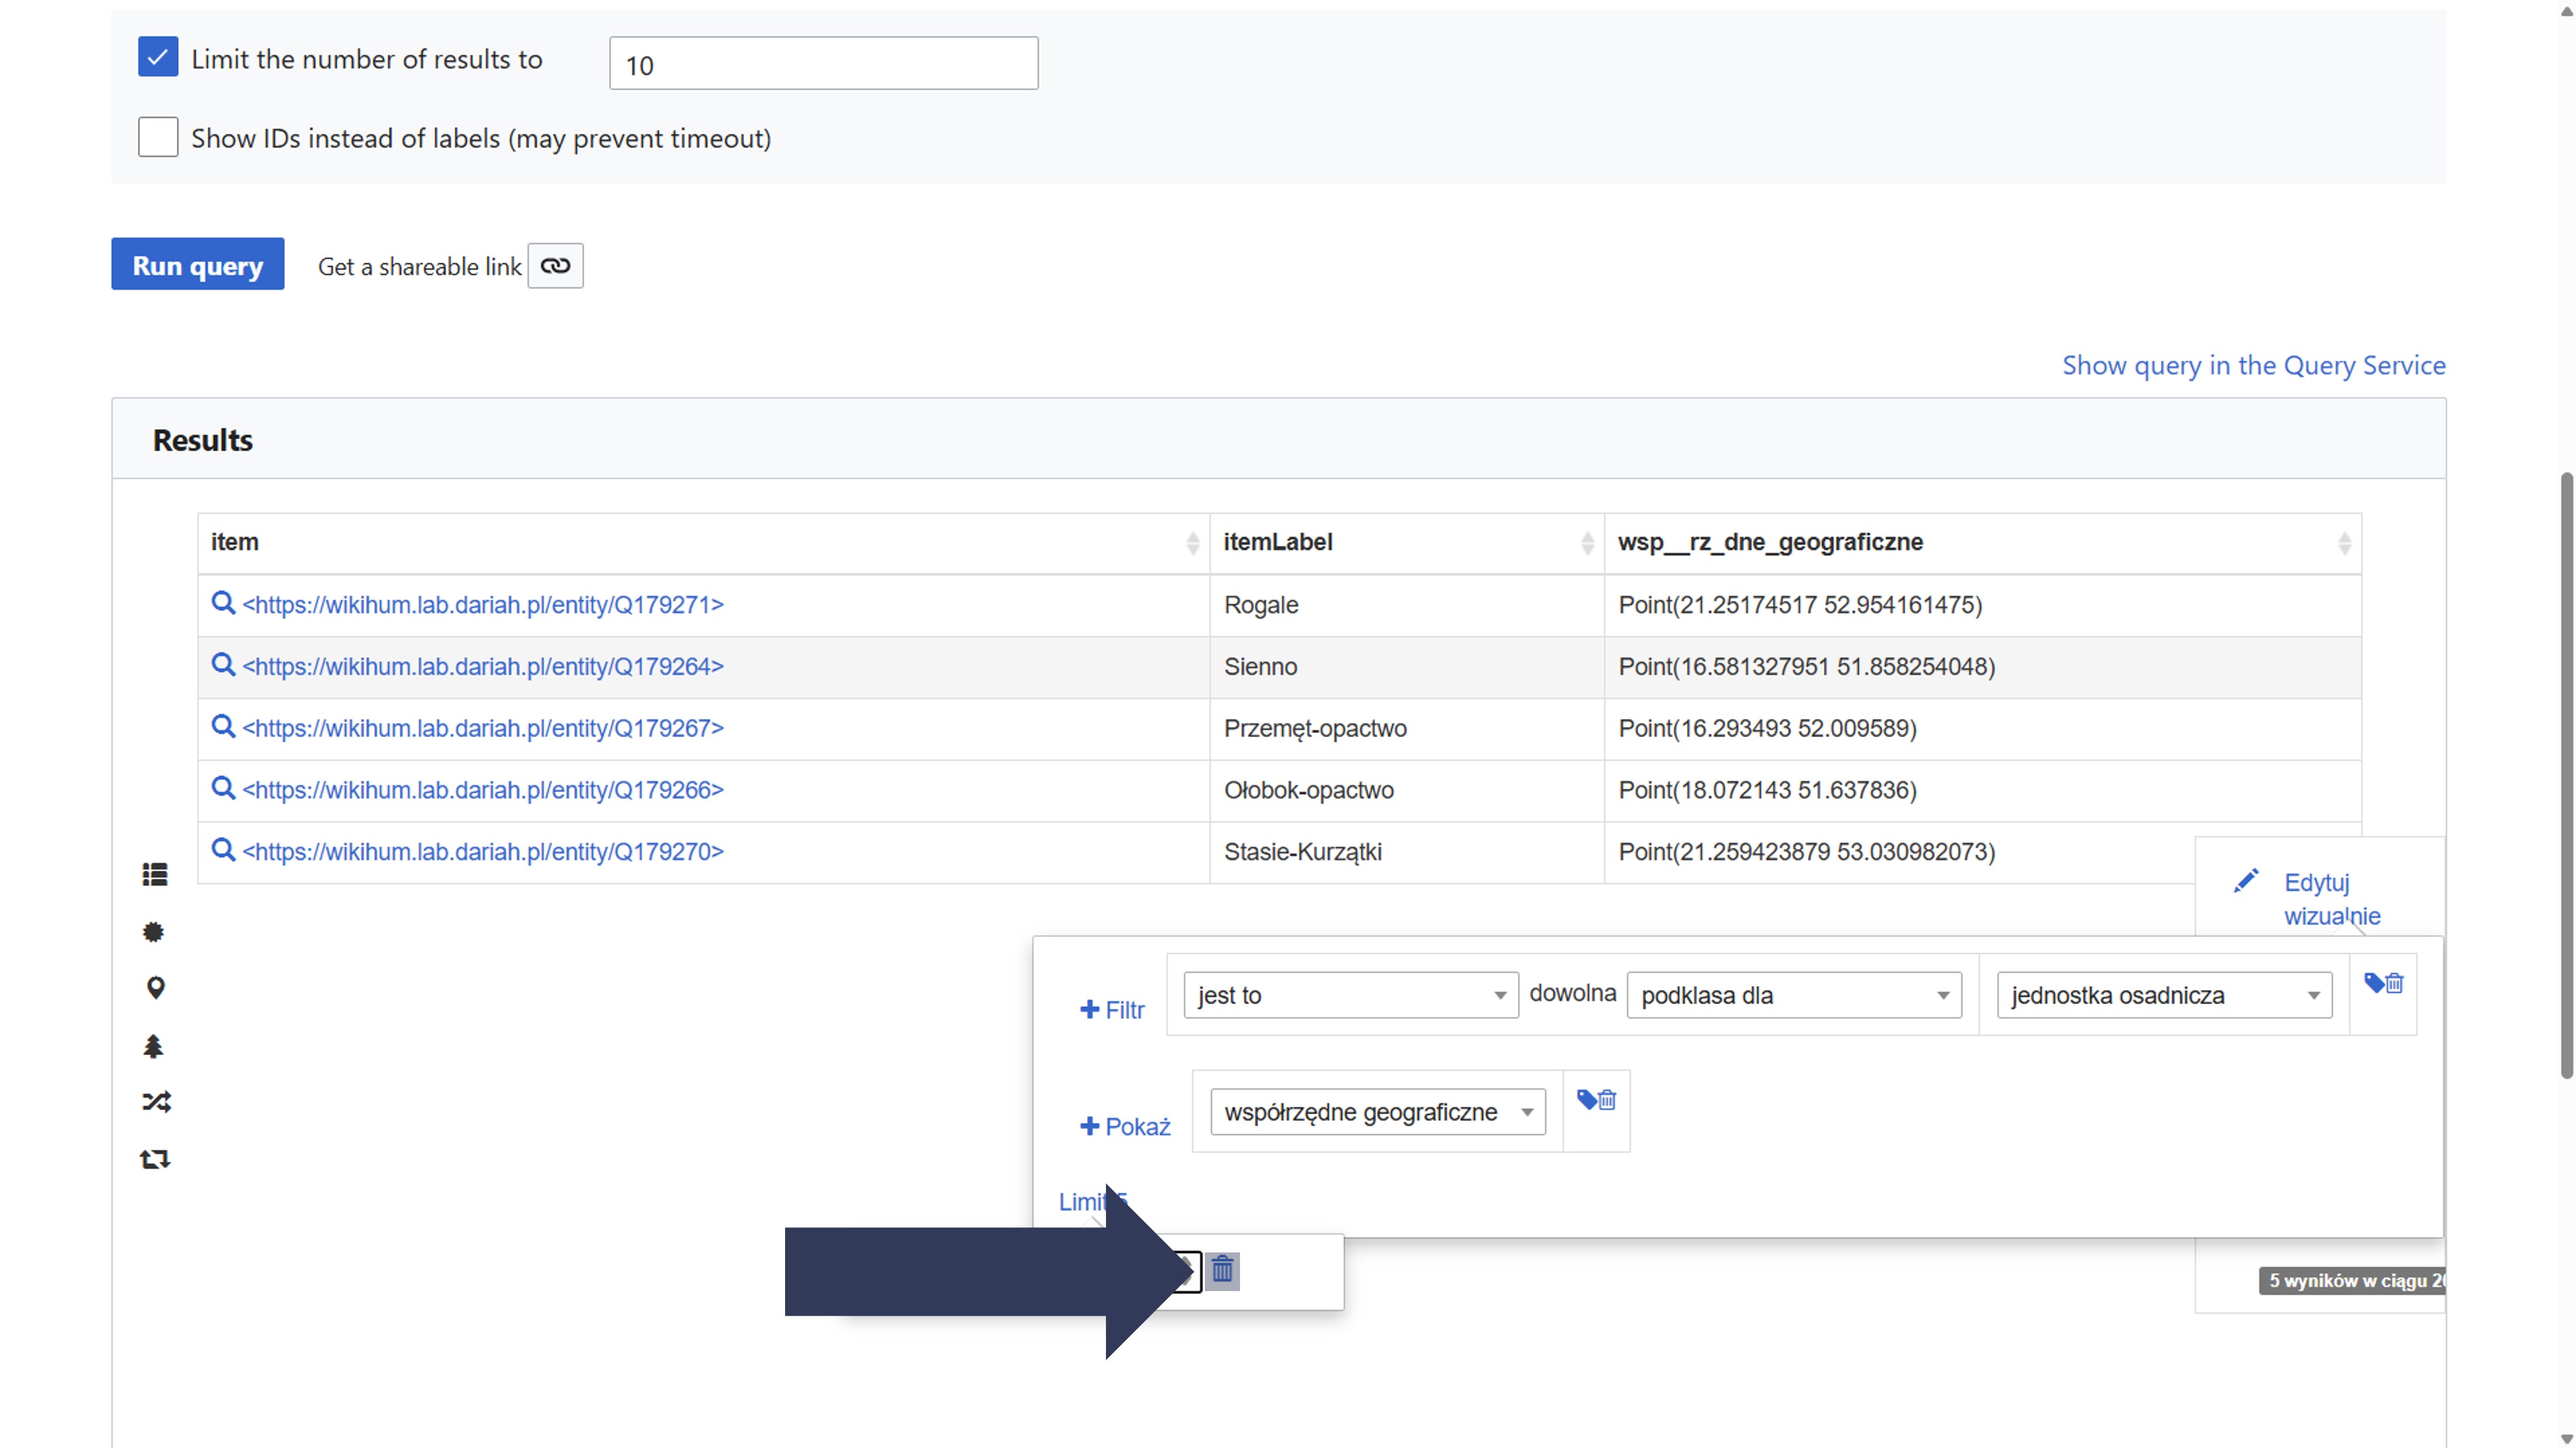Expand the 'podklasa dla' dropdown
The image size is (2576, 1448).
point(1794,995)
